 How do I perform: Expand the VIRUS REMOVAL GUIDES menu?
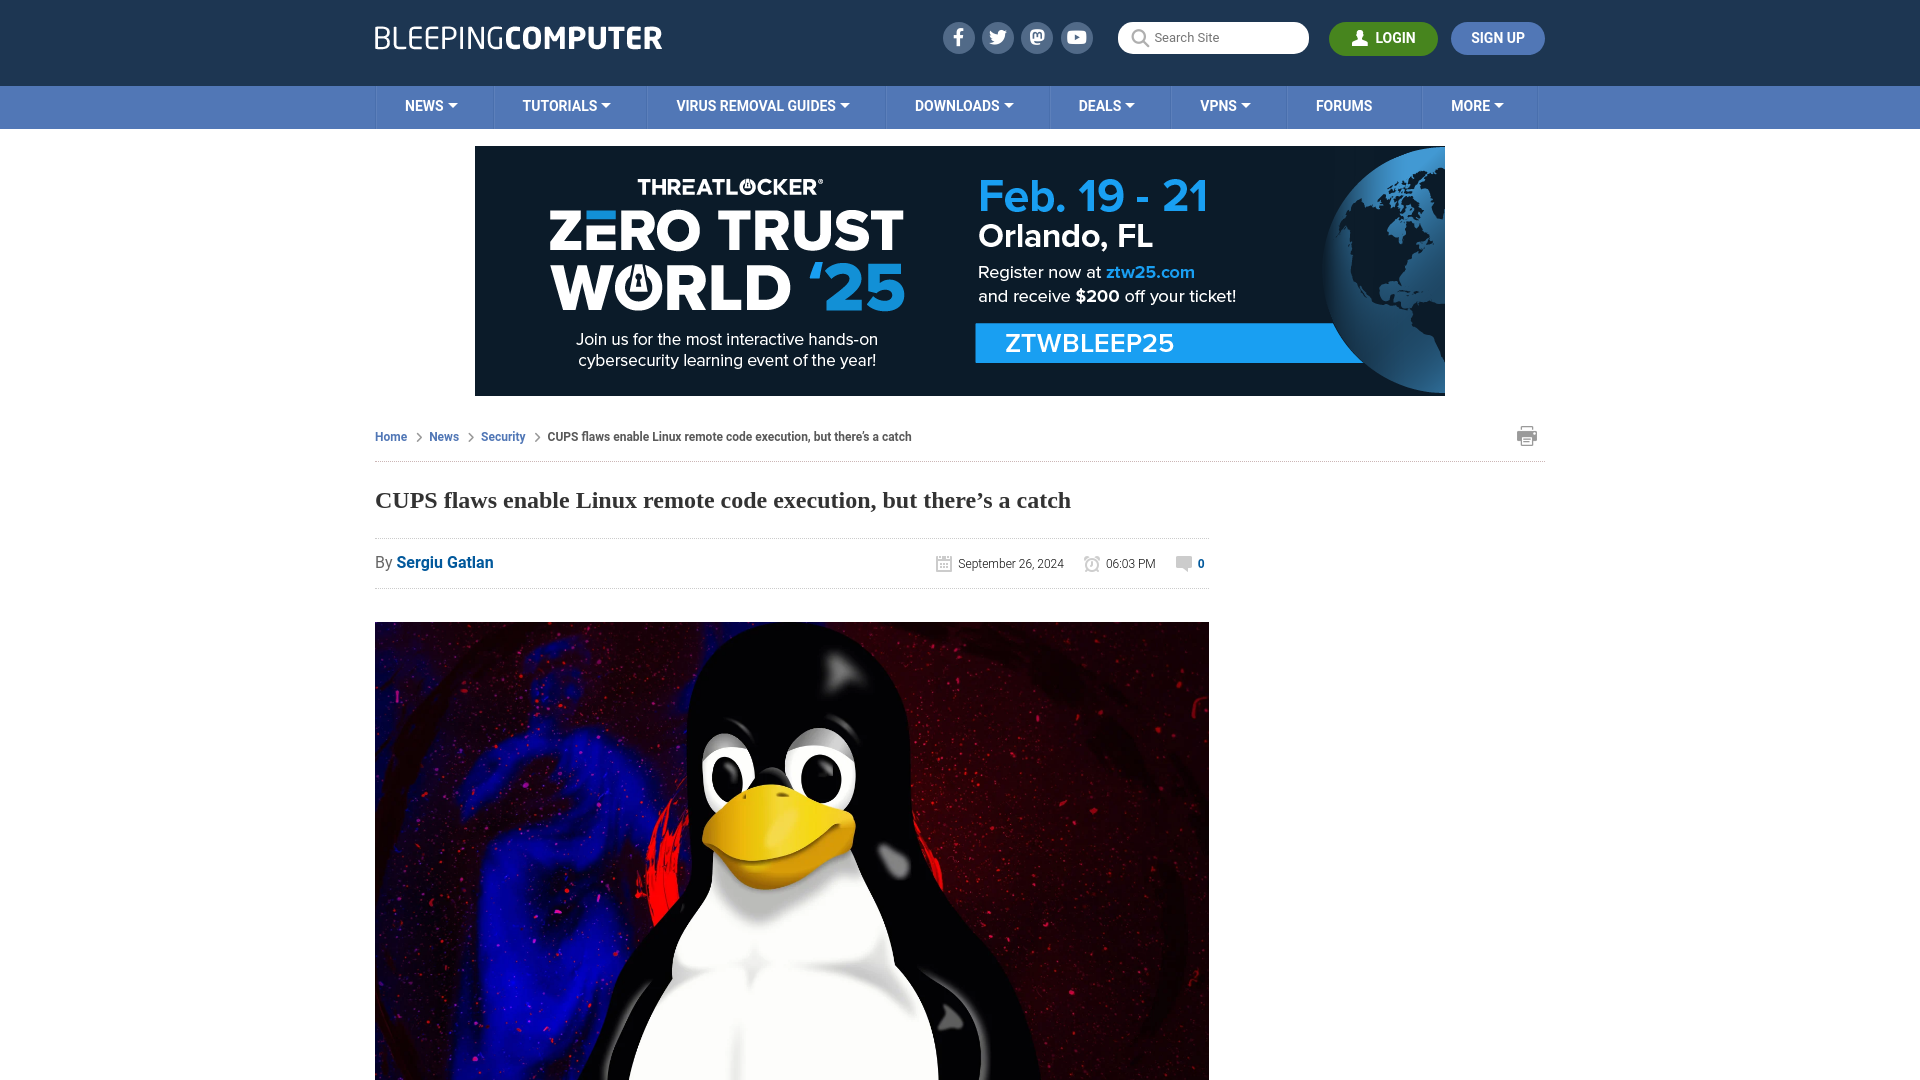[762, 105]
